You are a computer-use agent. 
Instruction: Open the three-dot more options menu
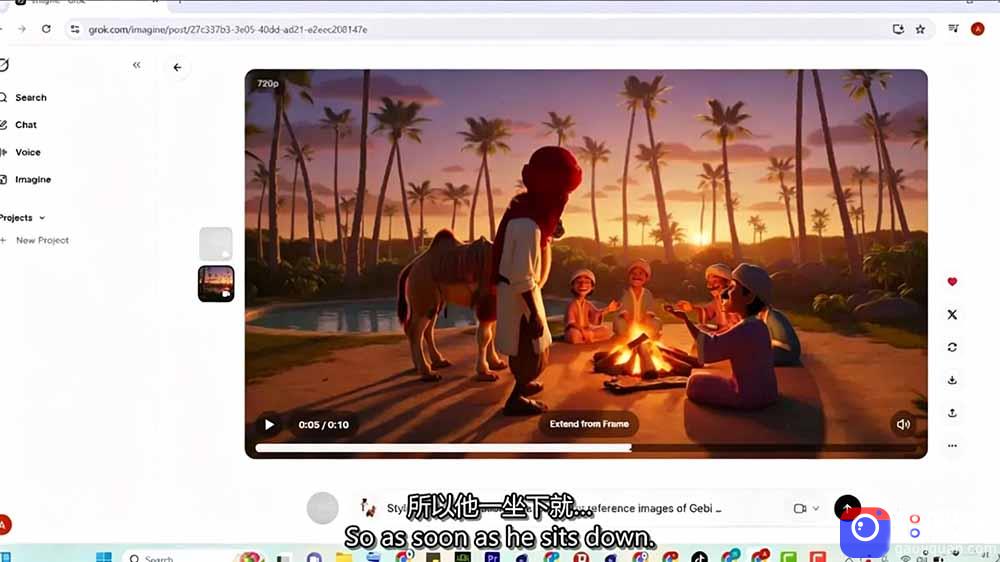pos(952,446)
